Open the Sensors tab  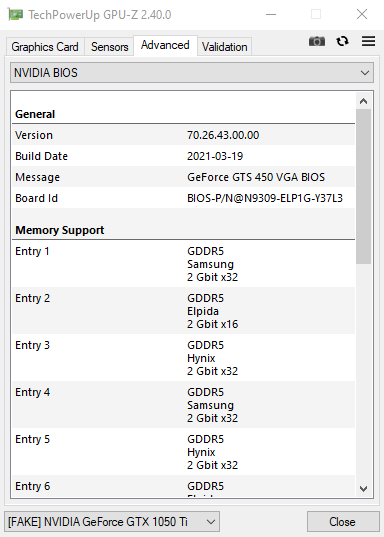(x=110, y=47)
